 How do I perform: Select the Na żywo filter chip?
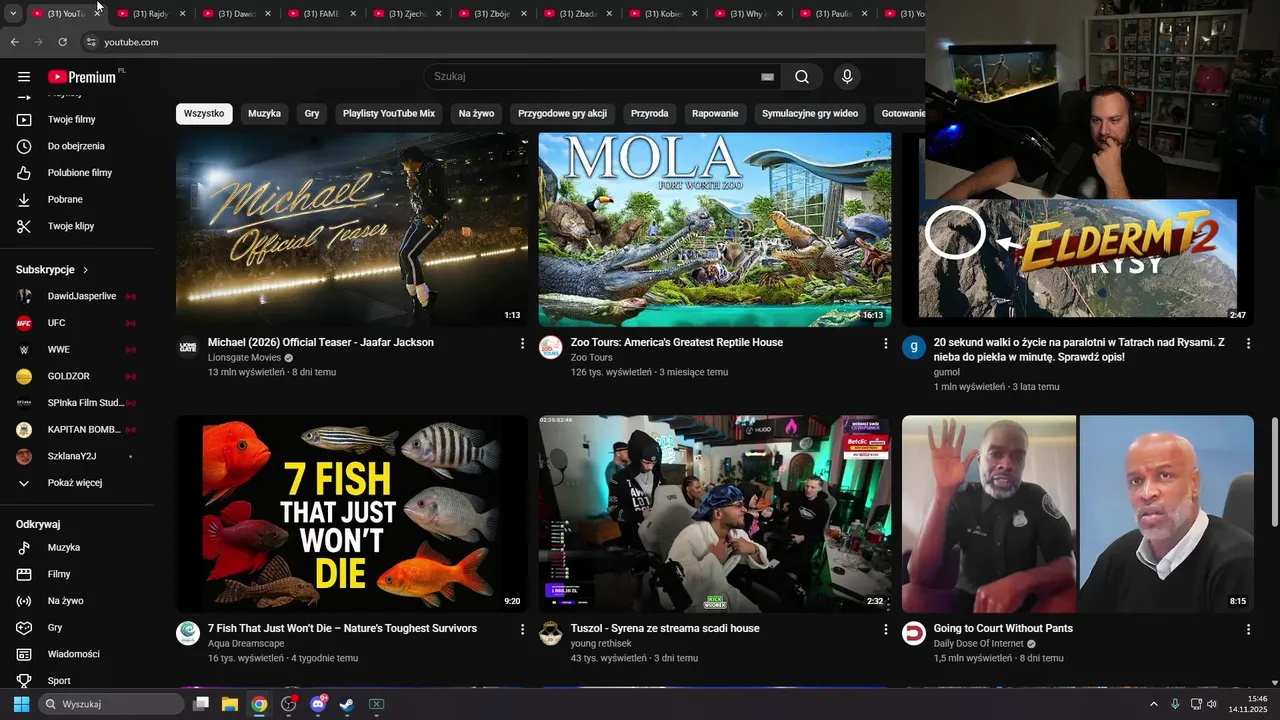(x=476, y=114)
